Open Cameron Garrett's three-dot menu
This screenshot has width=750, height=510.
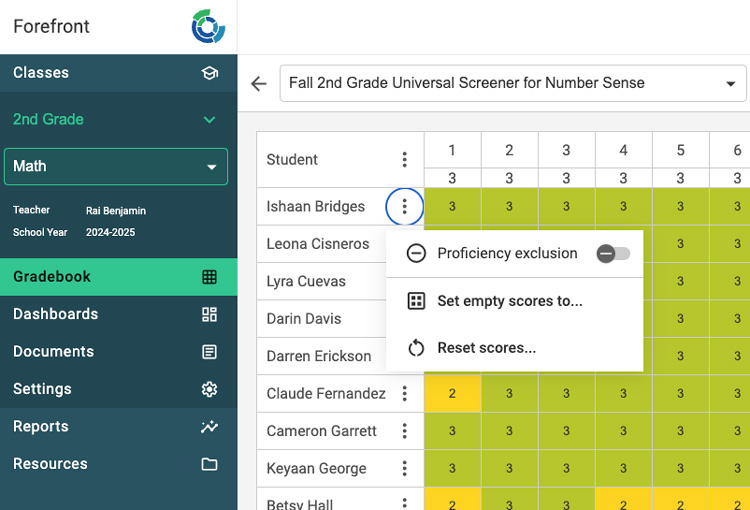405,431
